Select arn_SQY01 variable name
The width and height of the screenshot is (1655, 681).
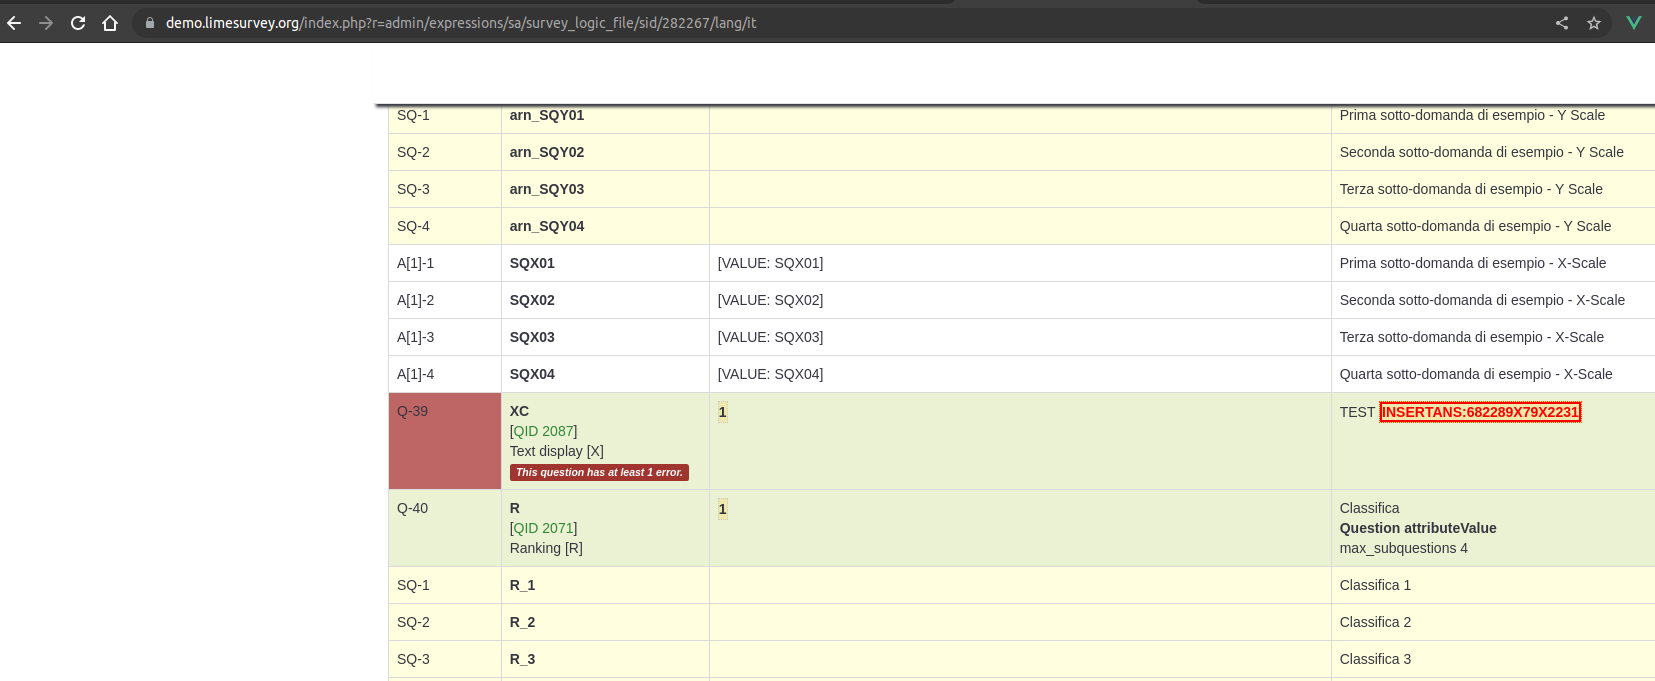coord(547,115)
